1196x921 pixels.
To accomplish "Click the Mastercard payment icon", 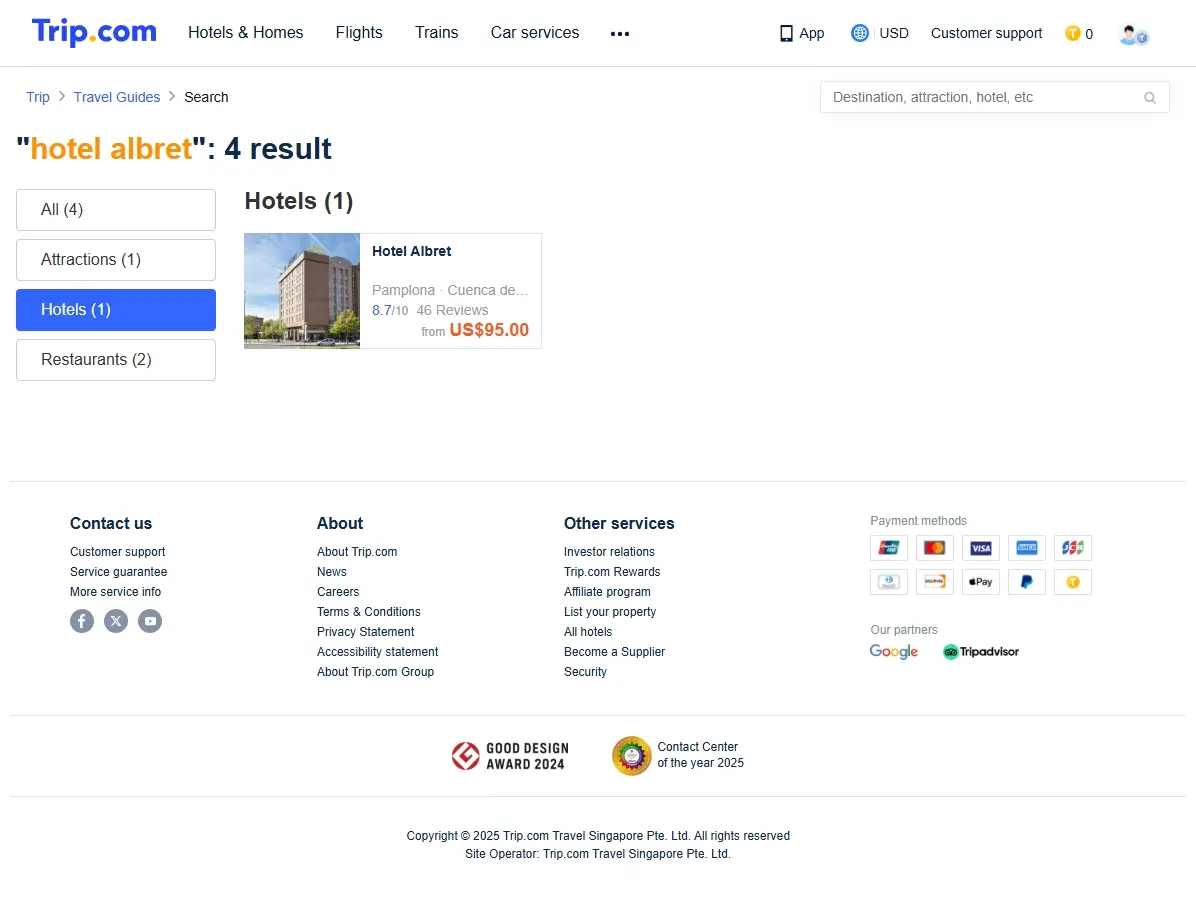I will coord(934,548).
